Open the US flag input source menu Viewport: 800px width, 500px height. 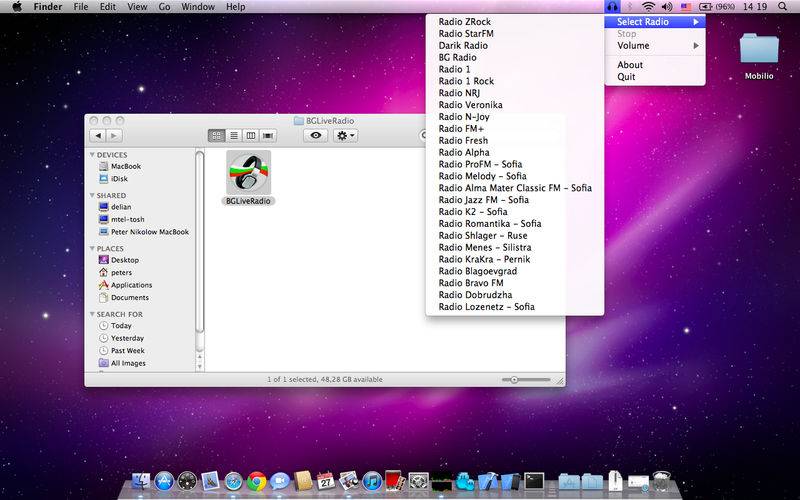click(x=686, y=7)
